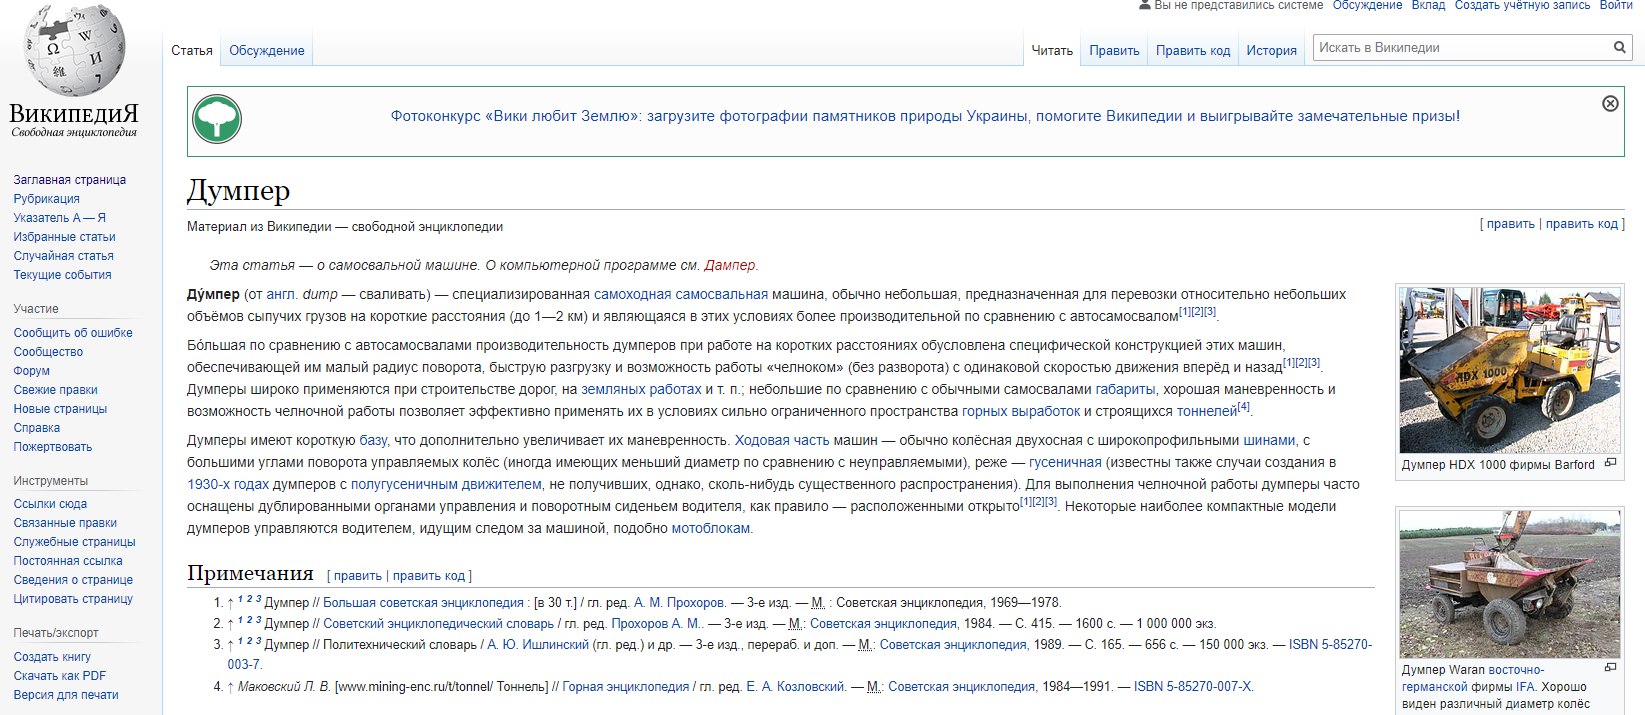
Task: Open Служебные страницы link
Action: point(74,542)
